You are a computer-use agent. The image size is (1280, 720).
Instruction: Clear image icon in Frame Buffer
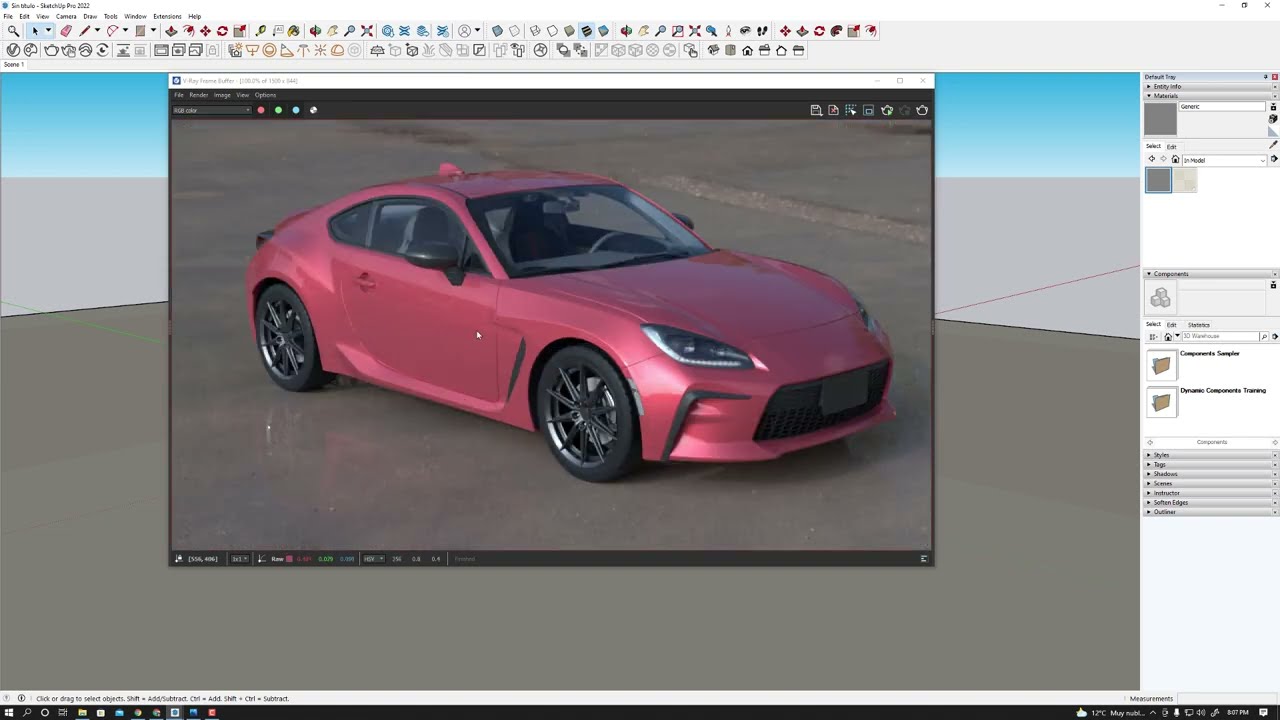[833, 110]
